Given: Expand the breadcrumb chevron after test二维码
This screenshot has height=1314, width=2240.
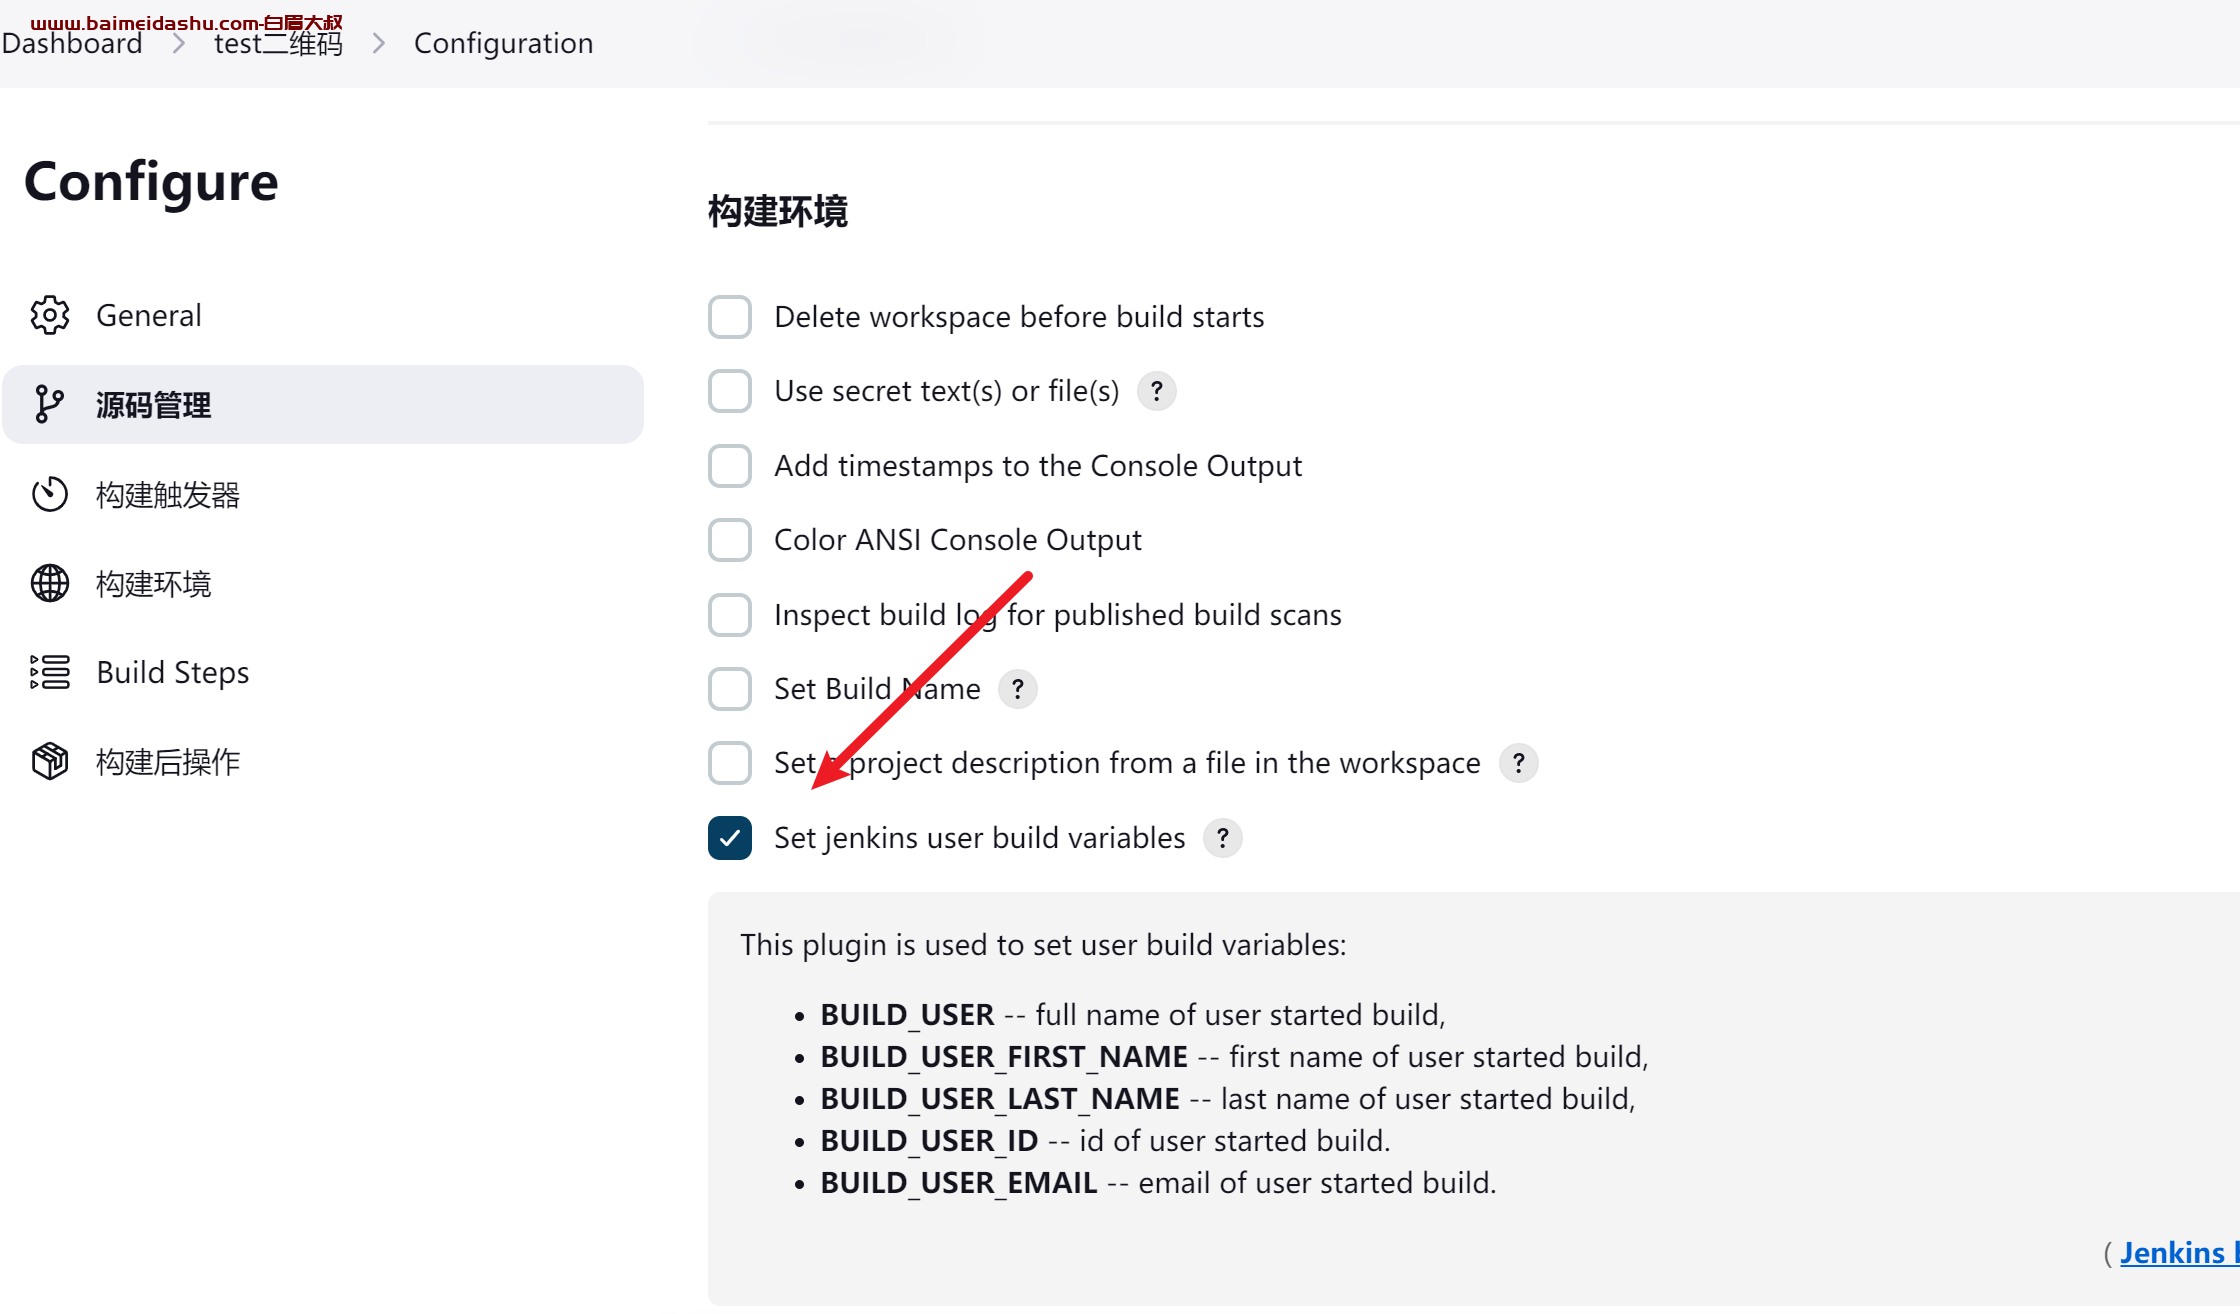Looking at the screenshot, I should tap(379, 43).
